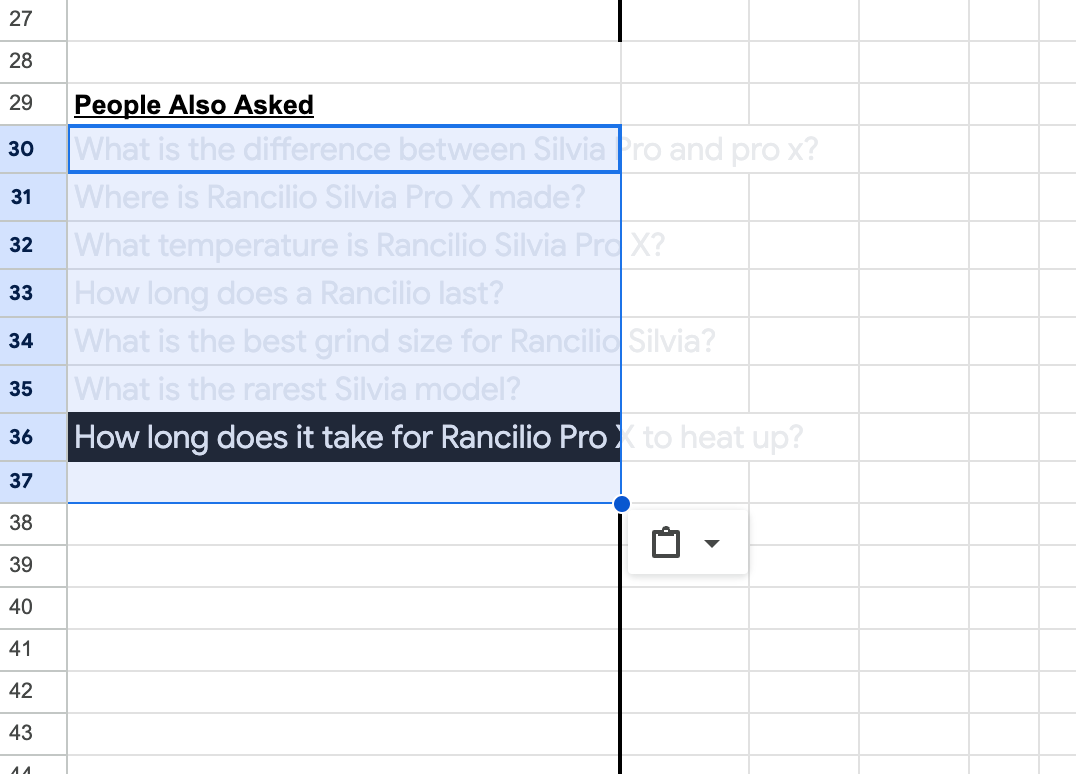Viewport: 1076px width, 774px height.
Task: Click the empty cell in row 37
Action: click(344, 482)
